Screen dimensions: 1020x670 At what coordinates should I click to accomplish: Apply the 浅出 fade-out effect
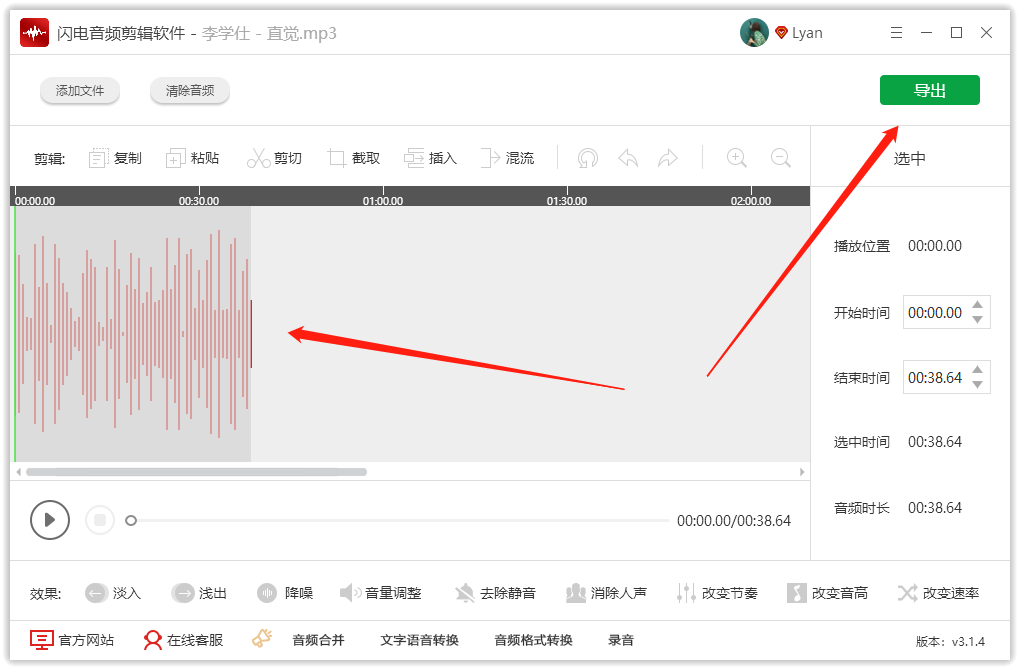click(x=199, y=593)
